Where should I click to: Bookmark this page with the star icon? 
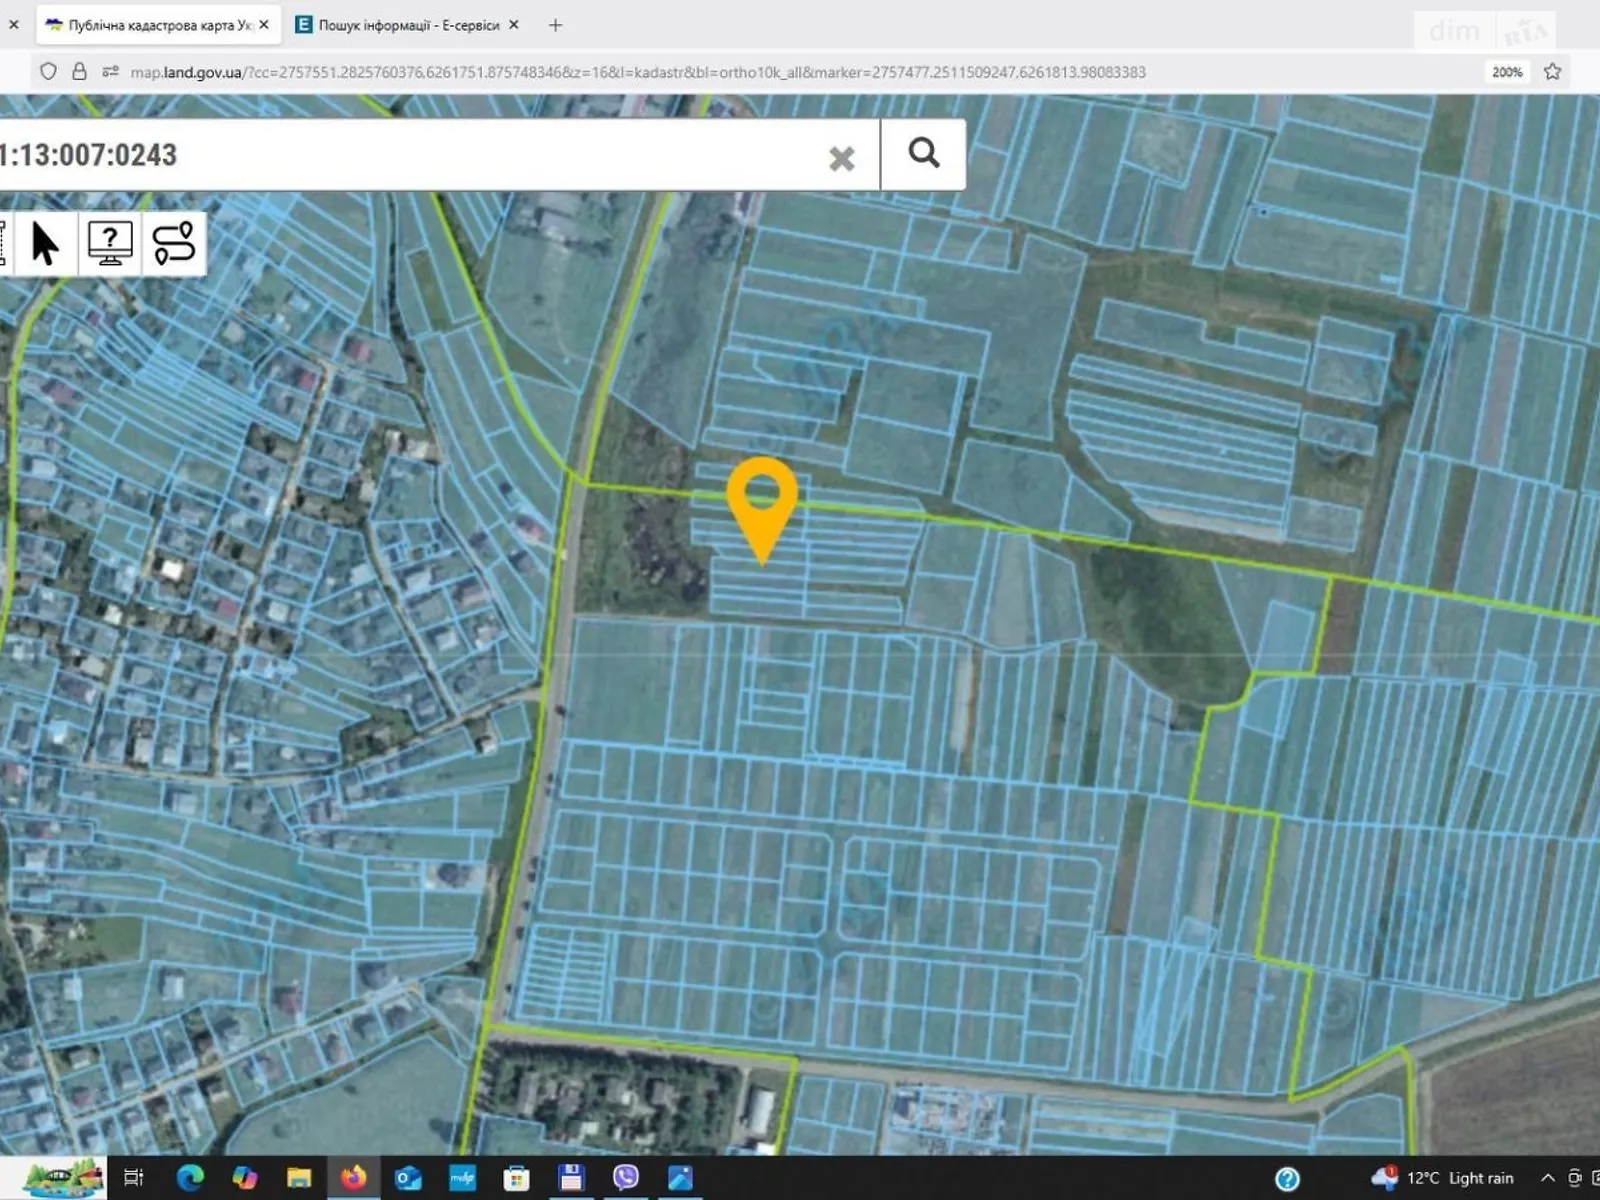pos(1552,72)
